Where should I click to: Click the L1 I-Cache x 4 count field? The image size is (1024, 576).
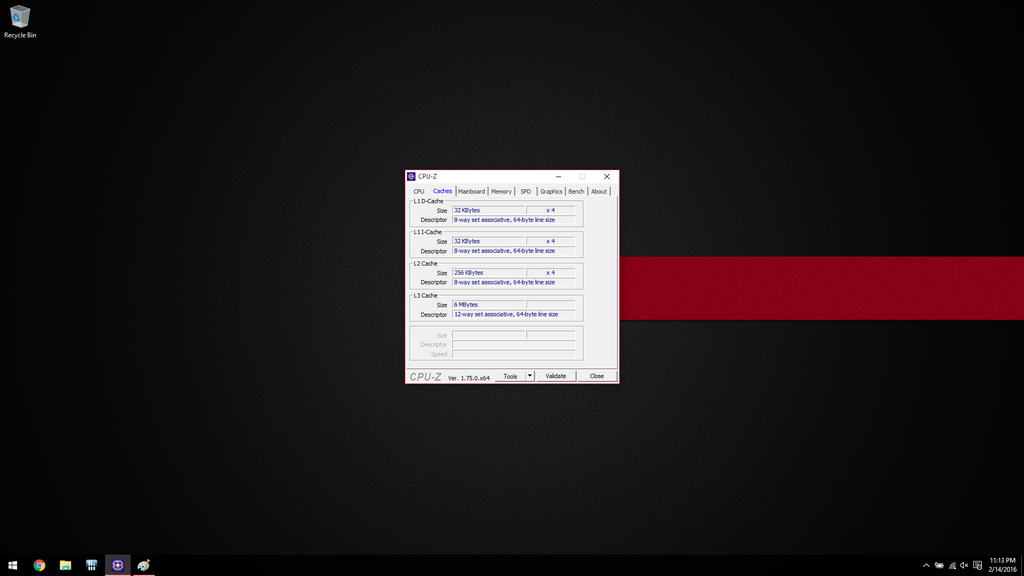(551, 241)
